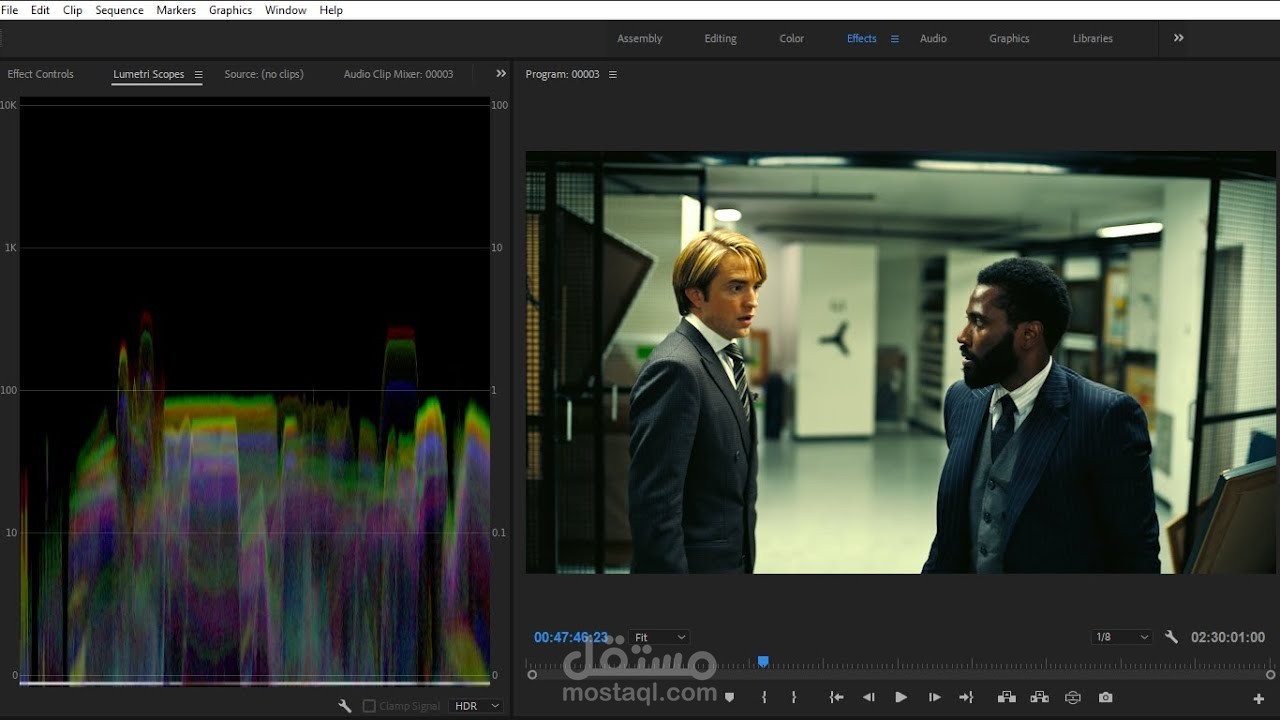Click the 02:30:01:00 duration timecode
Image resolution: width=1280 pixels, height=720 pixels.
point(1228,637)
